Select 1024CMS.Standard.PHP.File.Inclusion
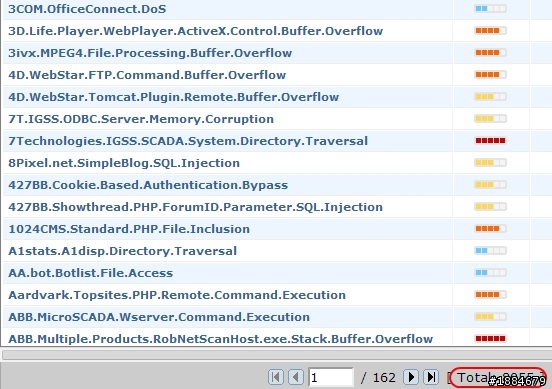 (129, 229)
